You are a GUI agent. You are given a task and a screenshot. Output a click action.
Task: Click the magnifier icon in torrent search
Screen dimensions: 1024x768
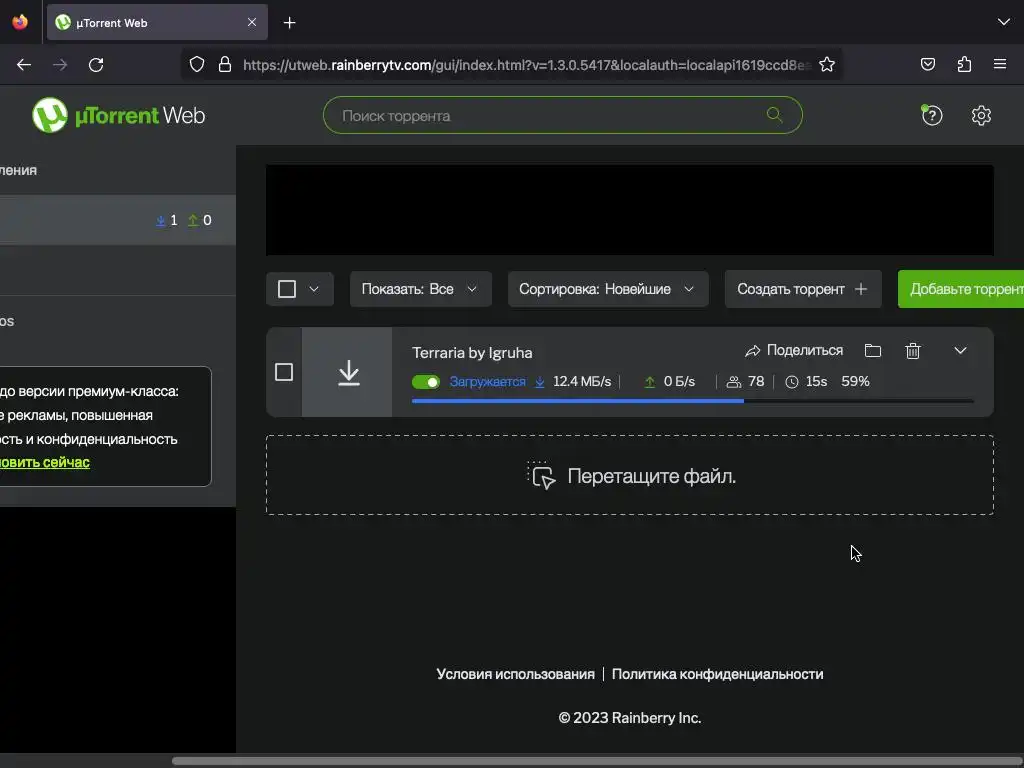coord(775,115)
